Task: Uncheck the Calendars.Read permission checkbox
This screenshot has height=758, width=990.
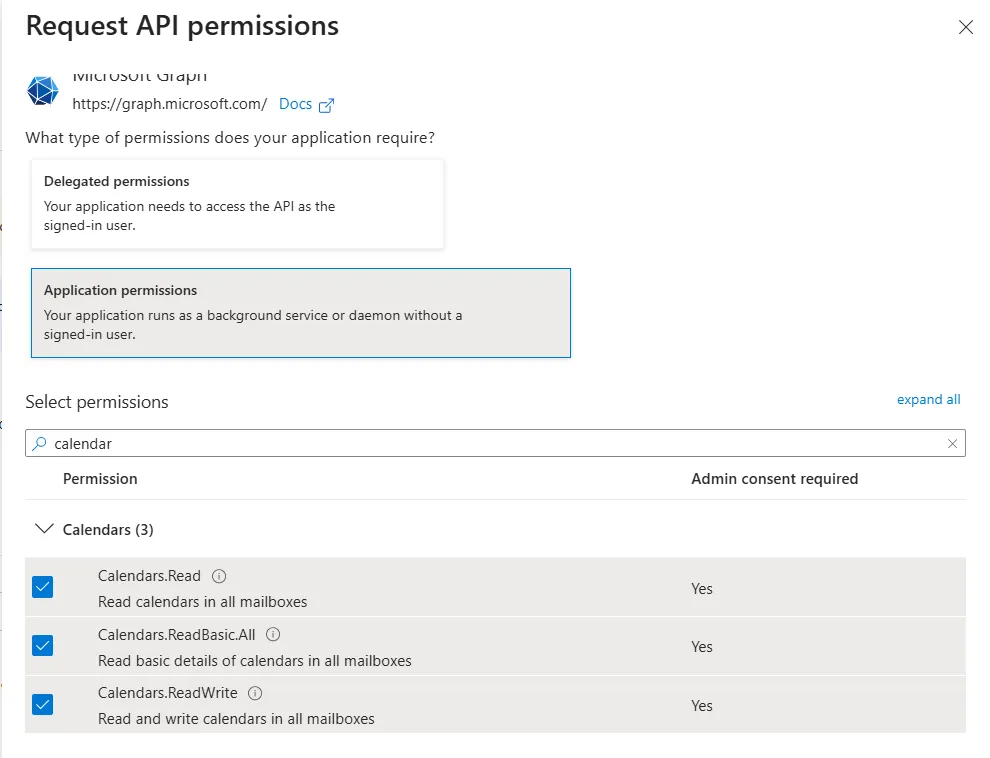Action: pos(42,587)
